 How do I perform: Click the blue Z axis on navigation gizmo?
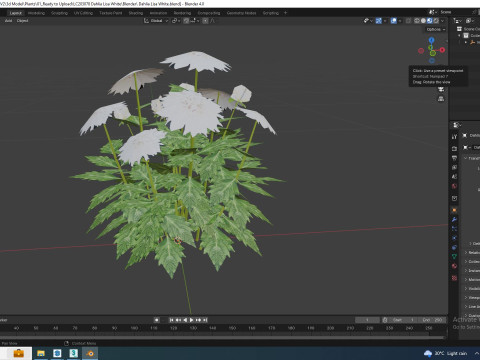click(x=432, y=40)
